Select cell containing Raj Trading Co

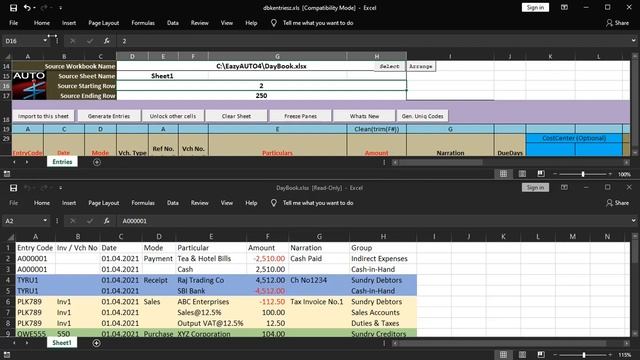211,280
